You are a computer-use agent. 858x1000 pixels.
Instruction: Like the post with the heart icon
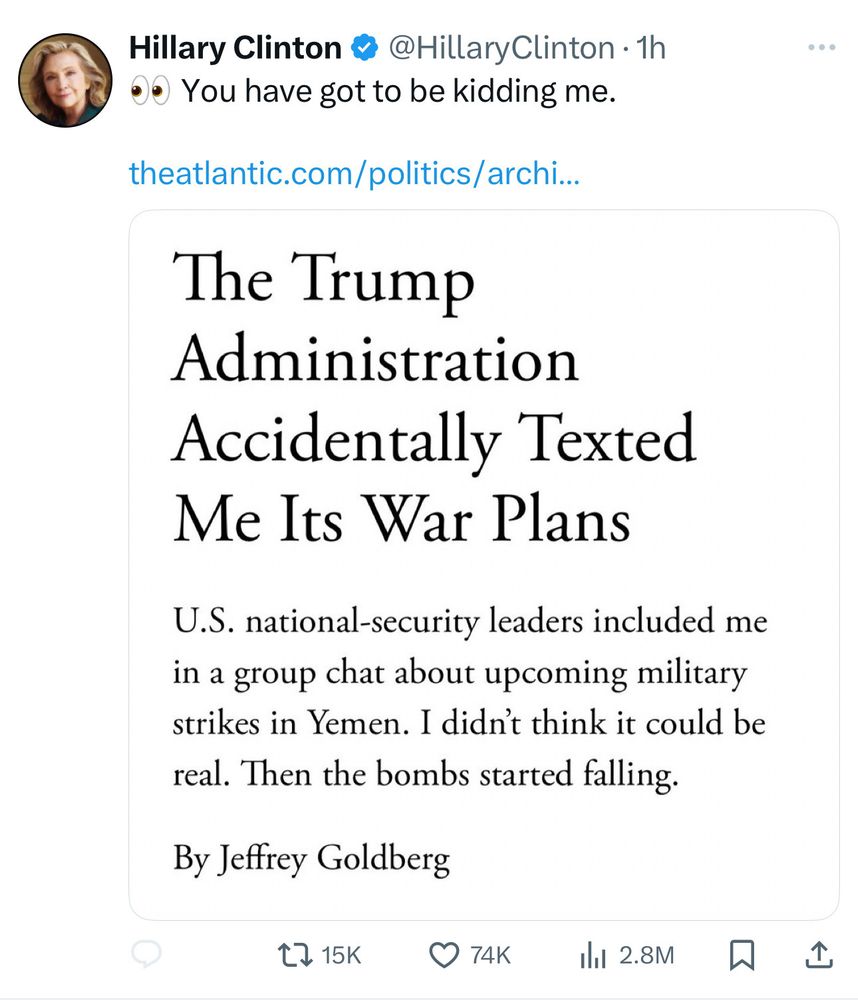(x=442, y=955)
